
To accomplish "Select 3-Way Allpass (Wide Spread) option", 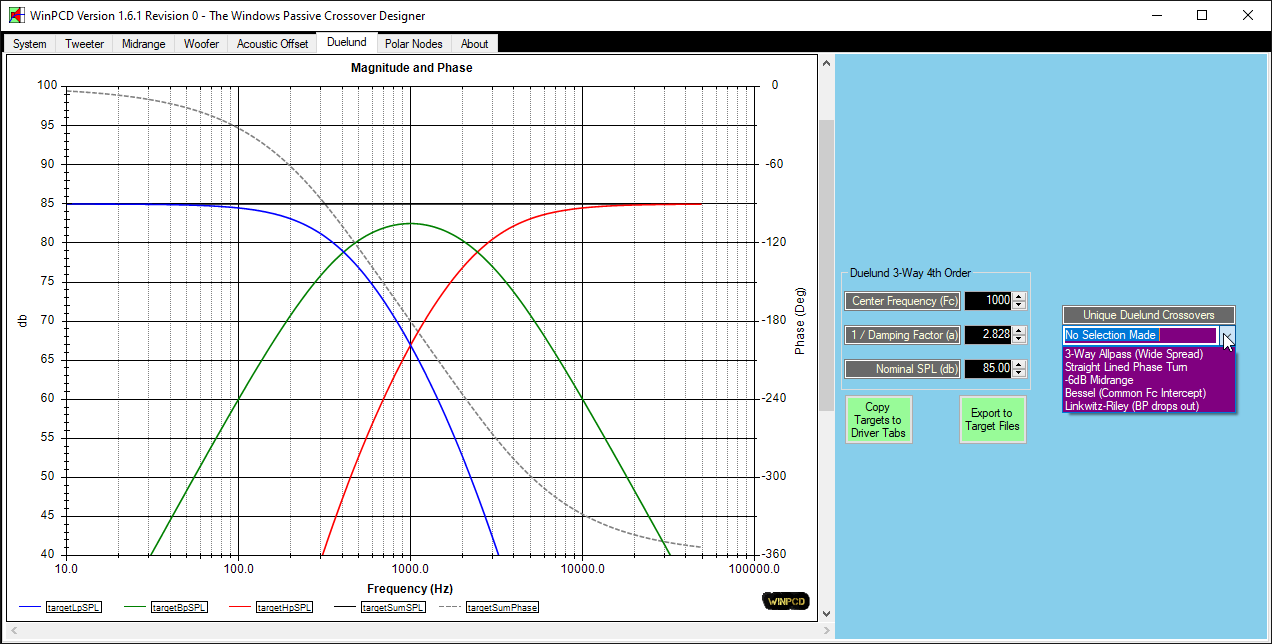I will [x=1133, y=354].
